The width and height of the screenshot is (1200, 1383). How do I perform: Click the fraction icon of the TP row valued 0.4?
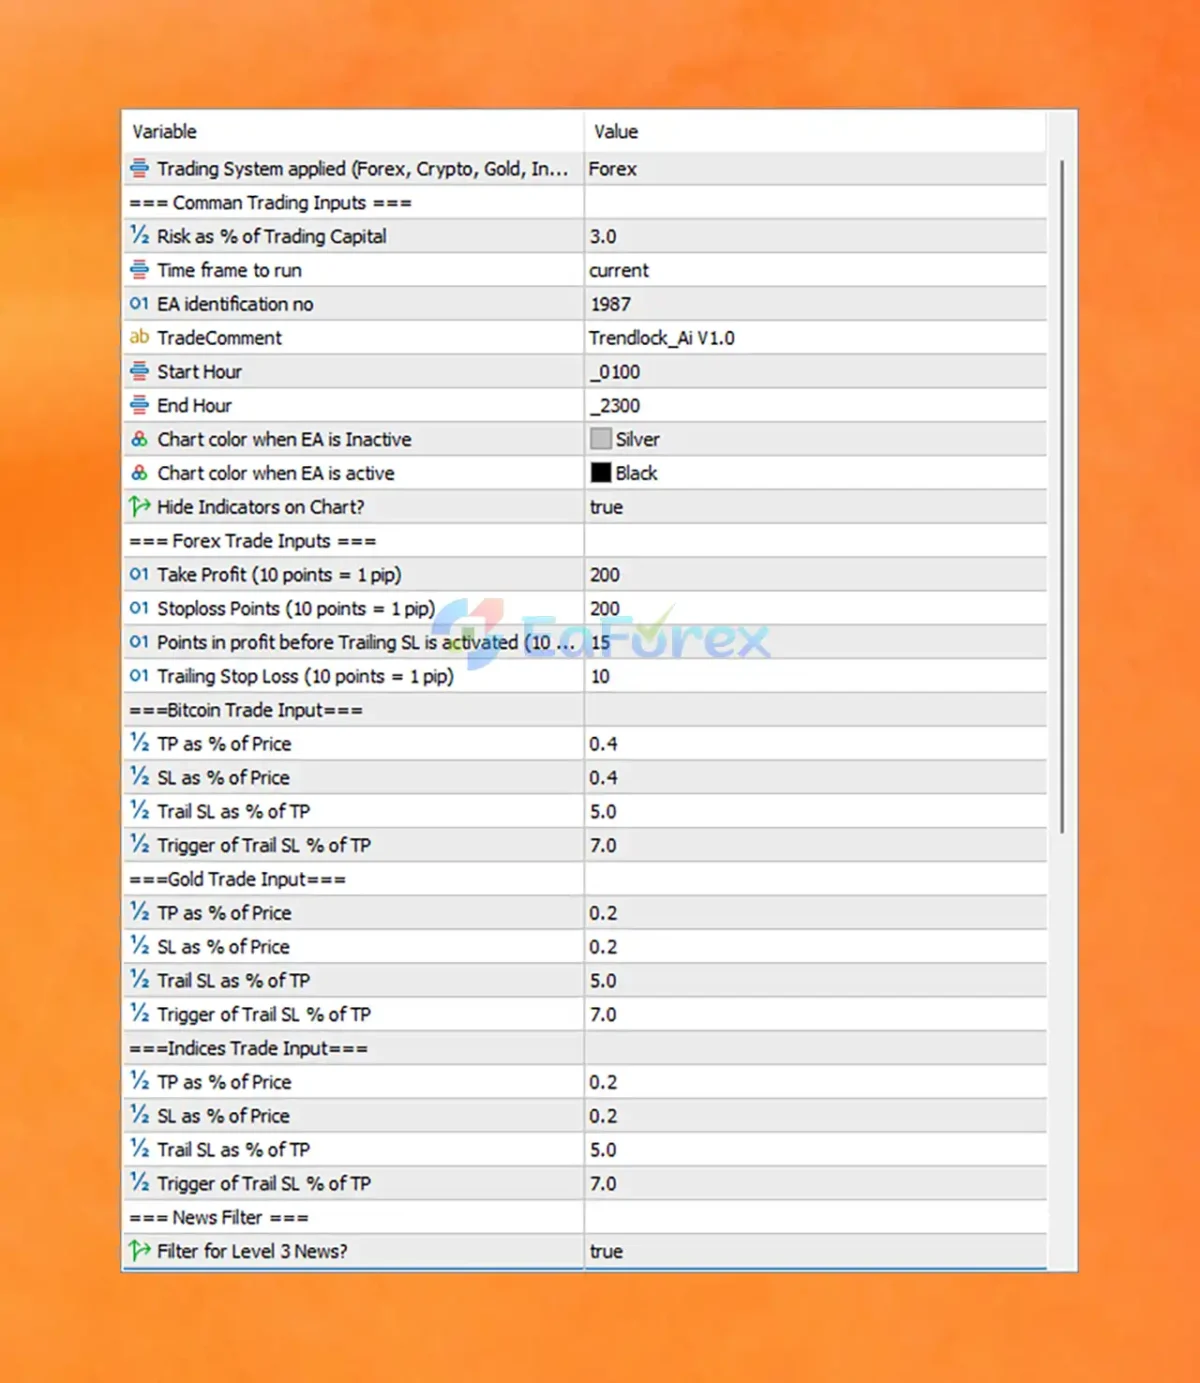coord(139,744)
